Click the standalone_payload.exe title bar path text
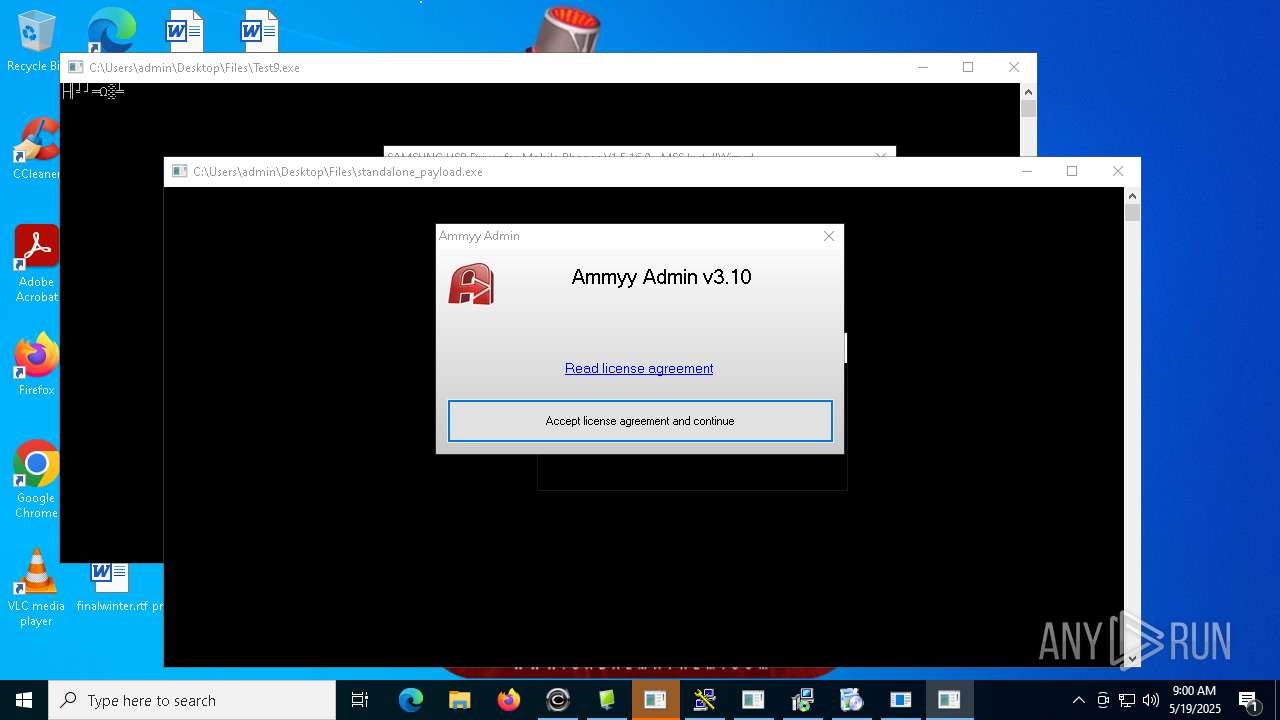Image resolution: width=1280 pixels, height=720 pixels. 338,171
